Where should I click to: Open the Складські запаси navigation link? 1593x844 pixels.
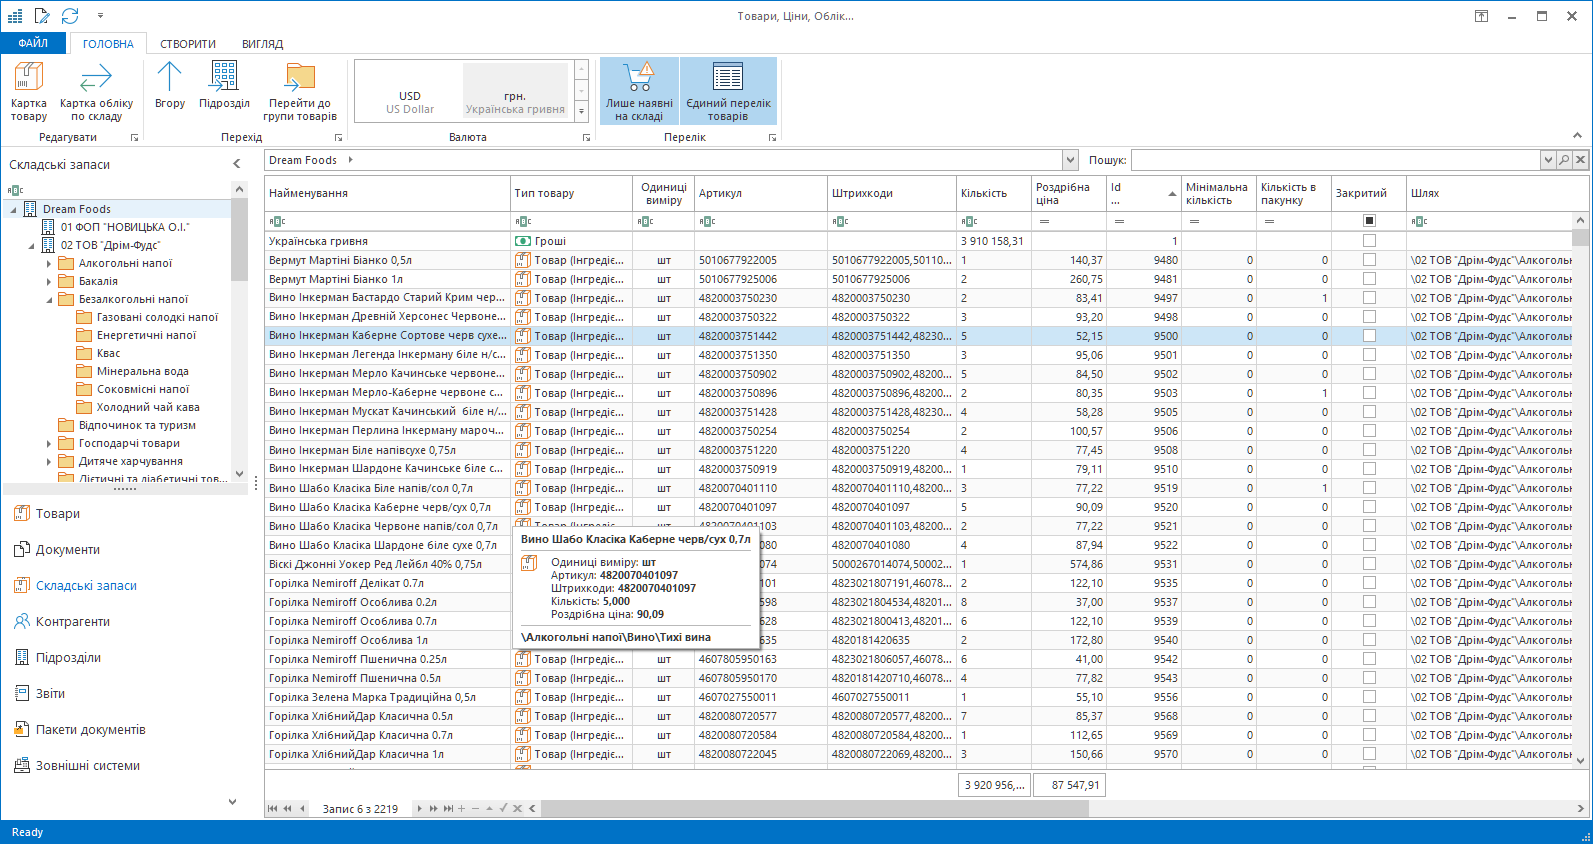(x=86, y=585)
